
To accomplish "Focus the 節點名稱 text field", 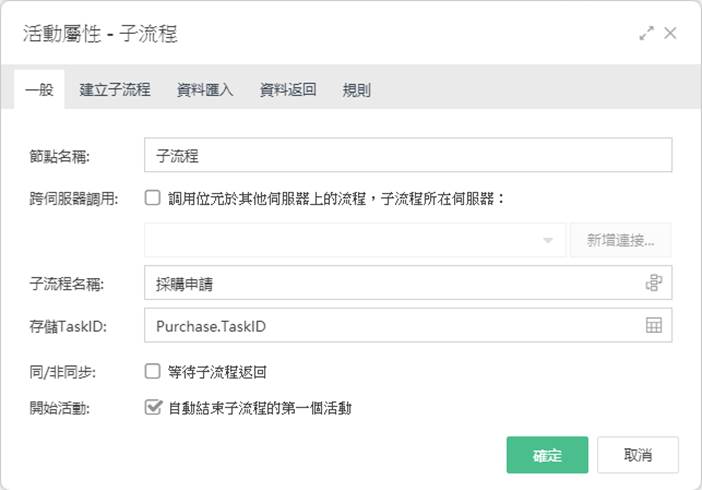I will [x=408, y=155].
